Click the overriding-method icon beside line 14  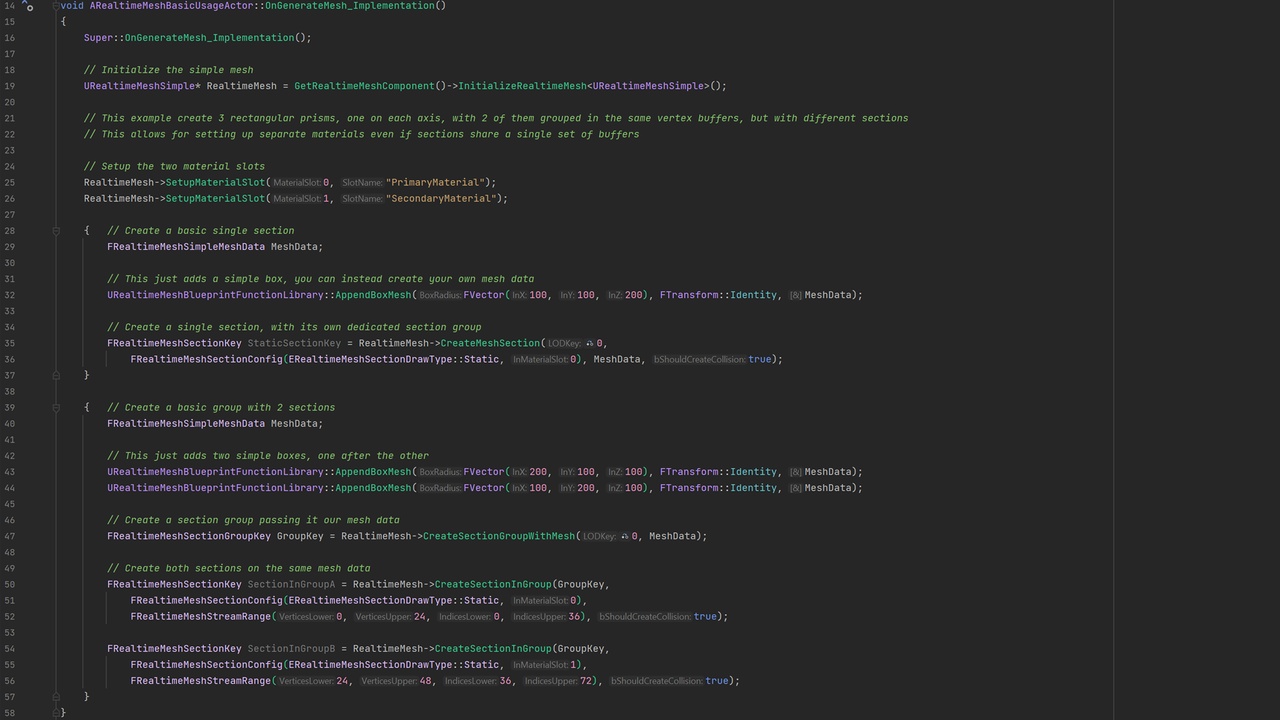(x=28, y=8)
